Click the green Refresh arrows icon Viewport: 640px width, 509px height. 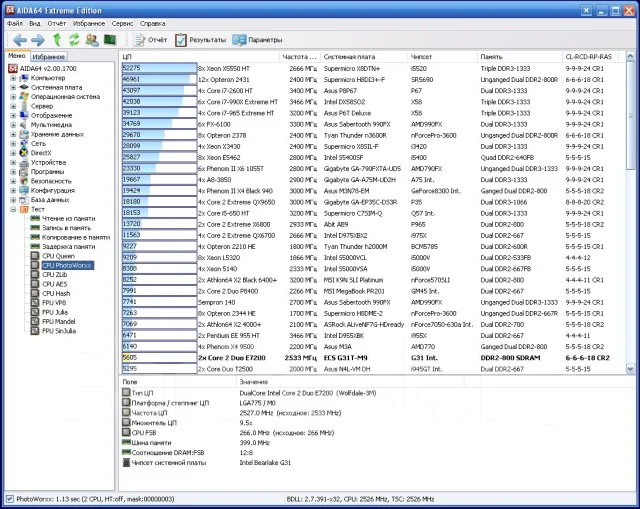[74, 40]
